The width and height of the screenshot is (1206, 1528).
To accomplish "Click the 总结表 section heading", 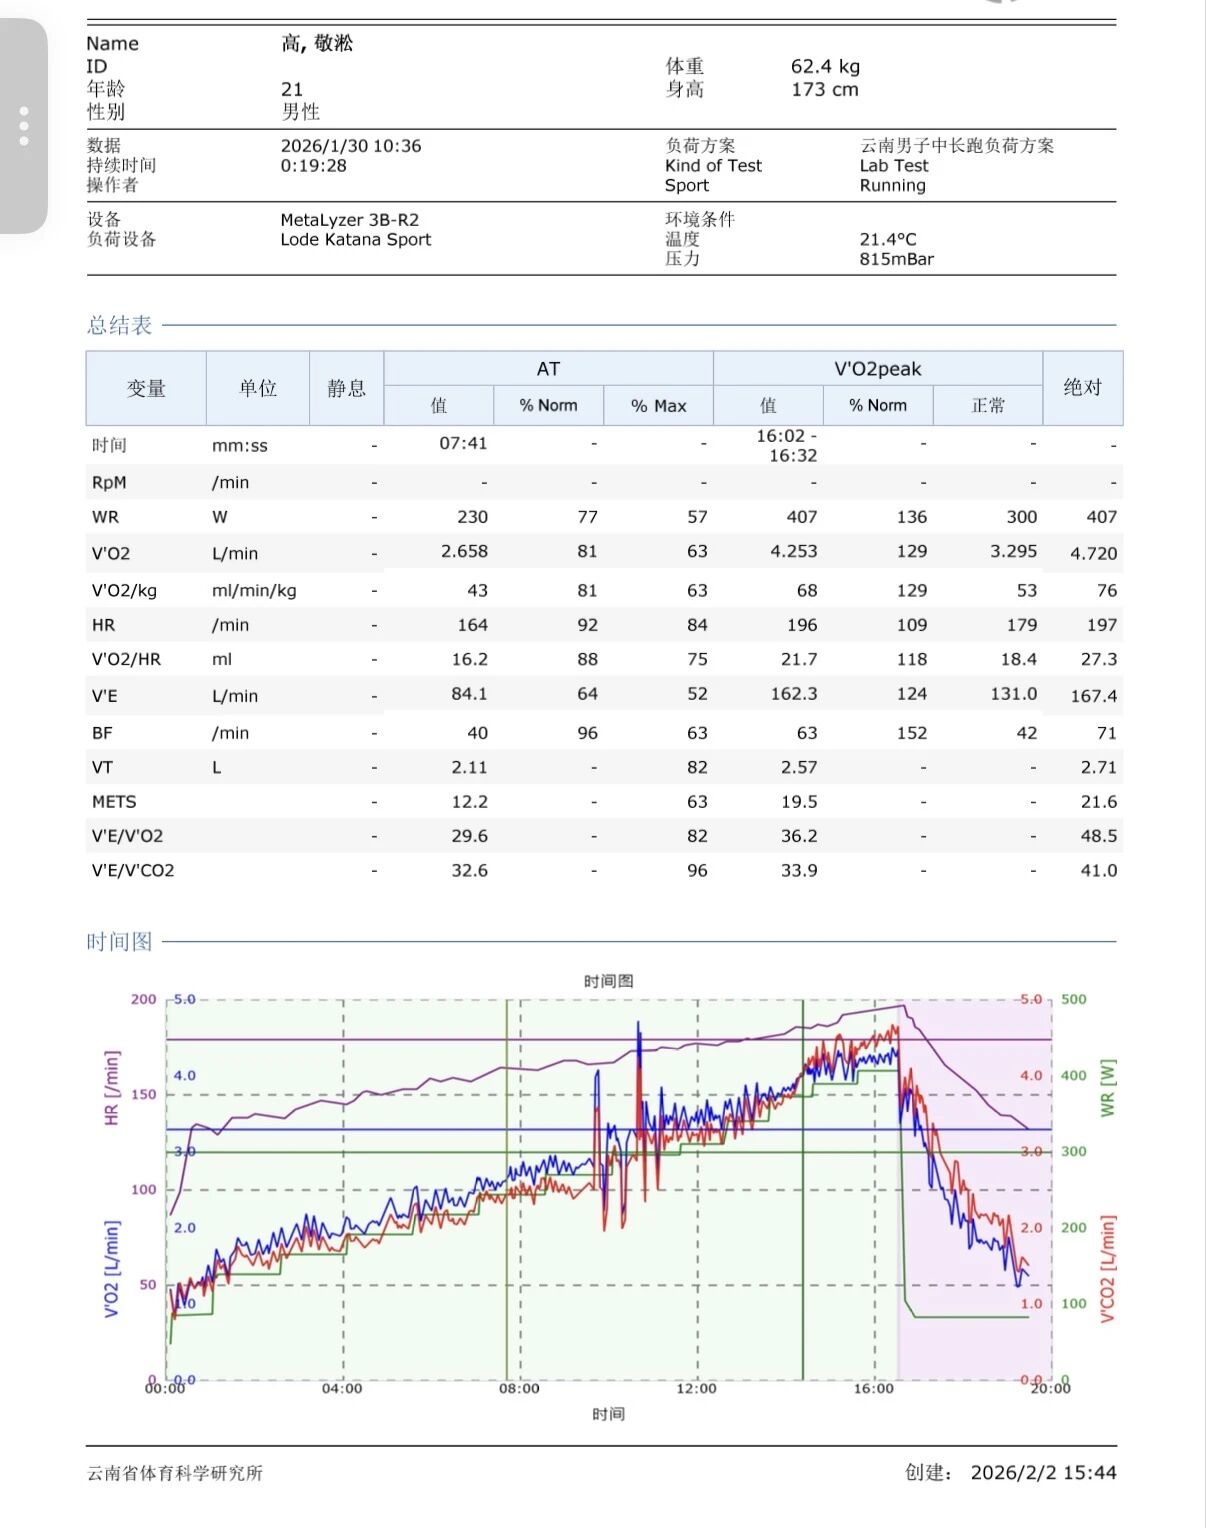I will pyautogui.click(x=119, y=325).
